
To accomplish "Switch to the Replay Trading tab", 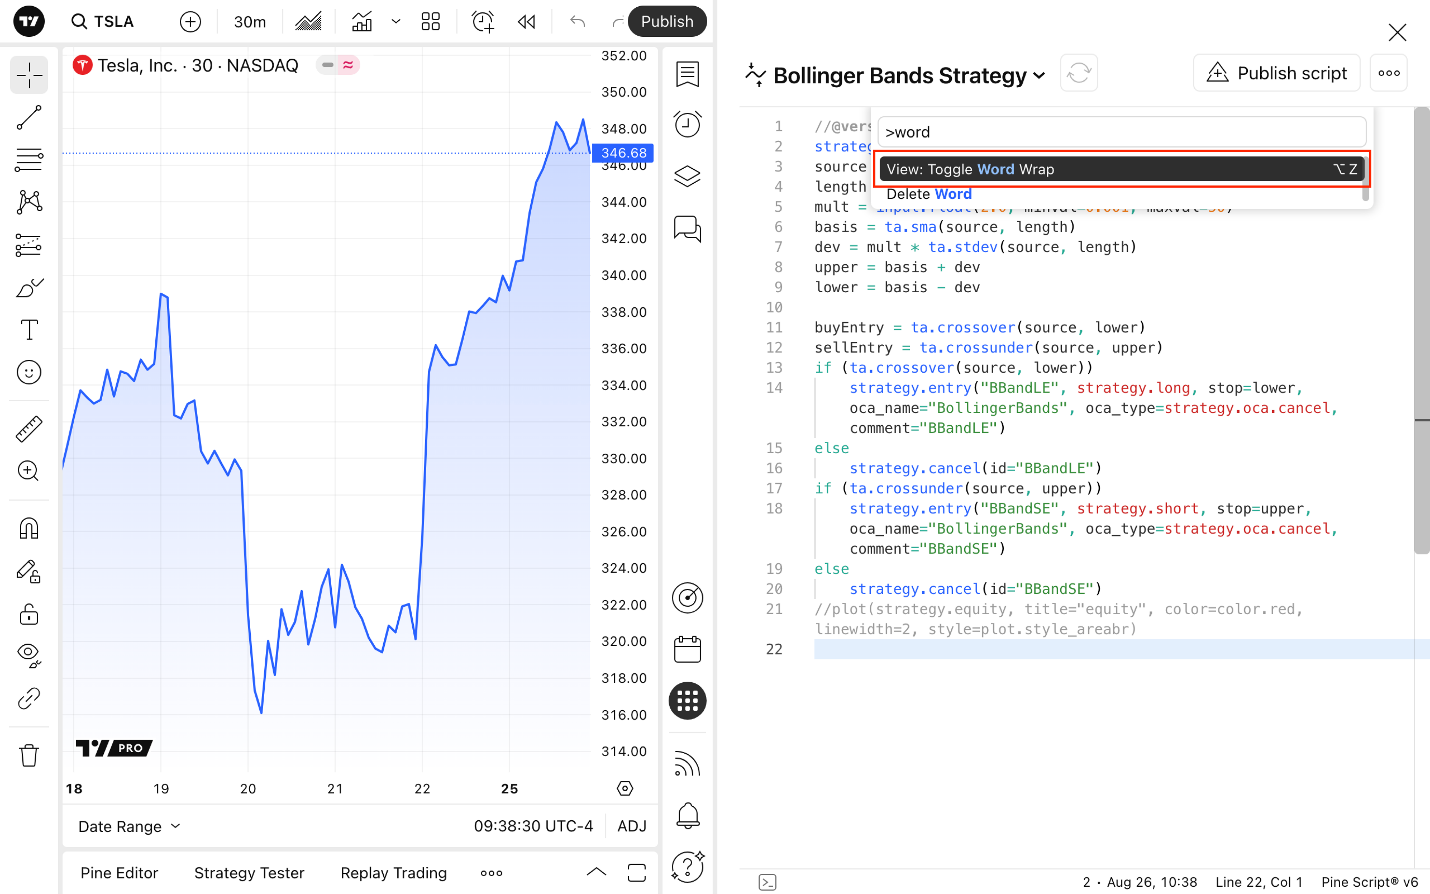I will click(x=394, y=873).
